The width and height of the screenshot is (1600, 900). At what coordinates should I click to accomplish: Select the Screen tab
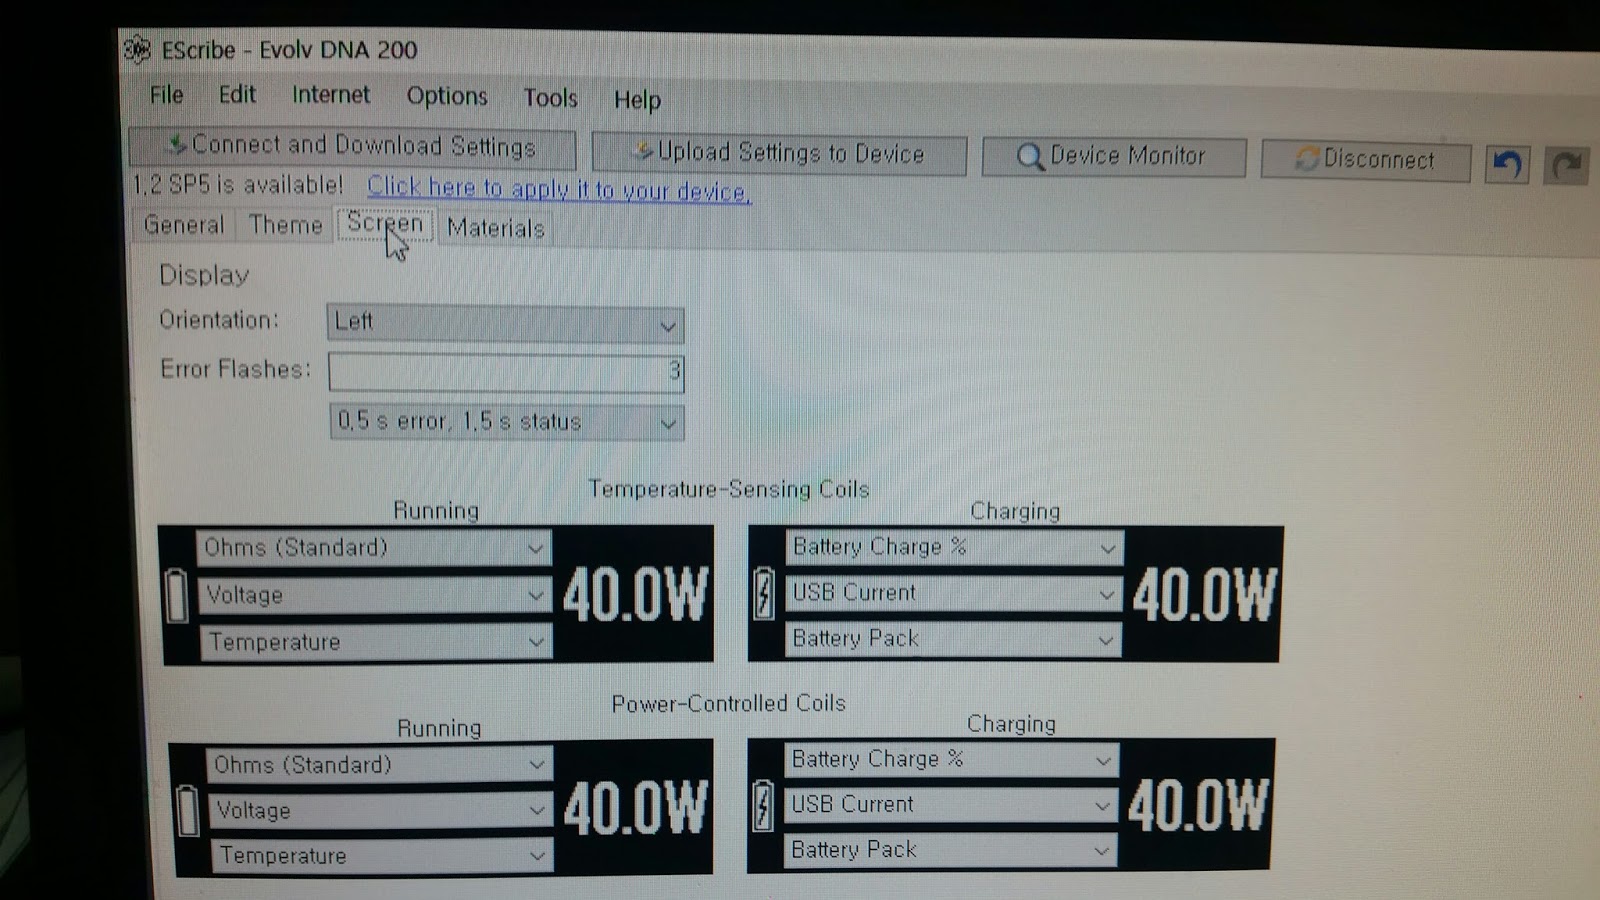[x=385, y=224]
